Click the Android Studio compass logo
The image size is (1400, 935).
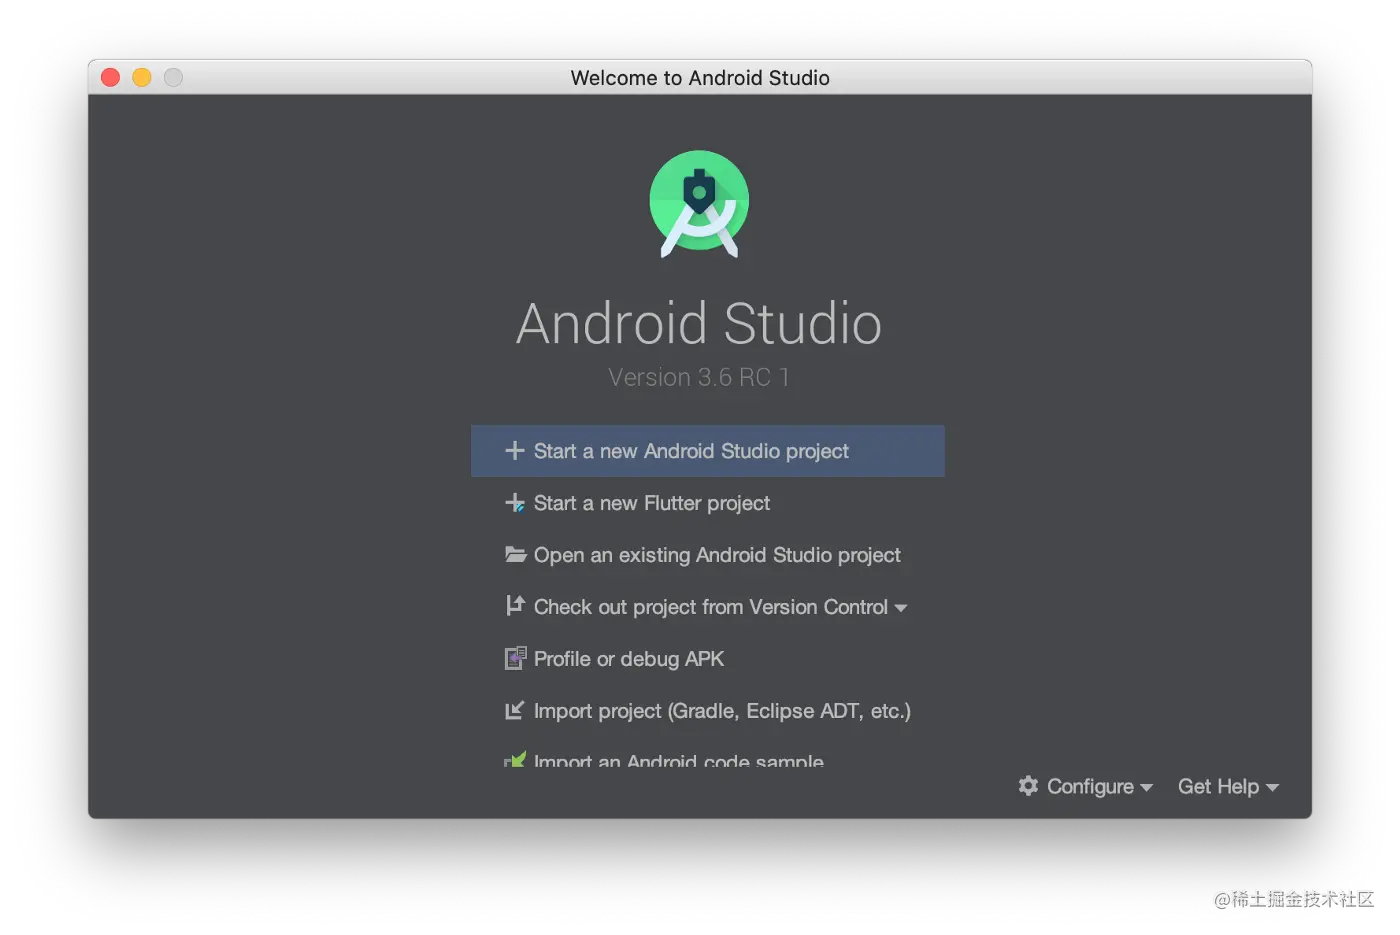click(699, 204)
